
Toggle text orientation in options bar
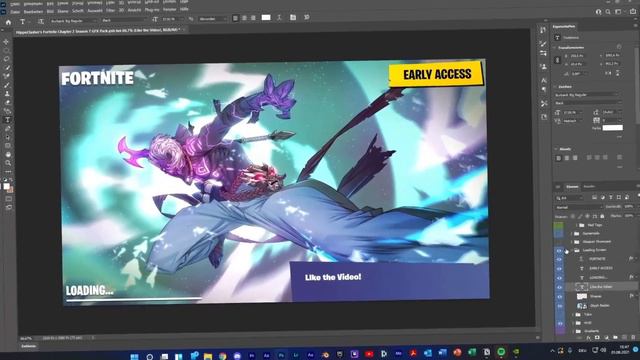point(40,21)
